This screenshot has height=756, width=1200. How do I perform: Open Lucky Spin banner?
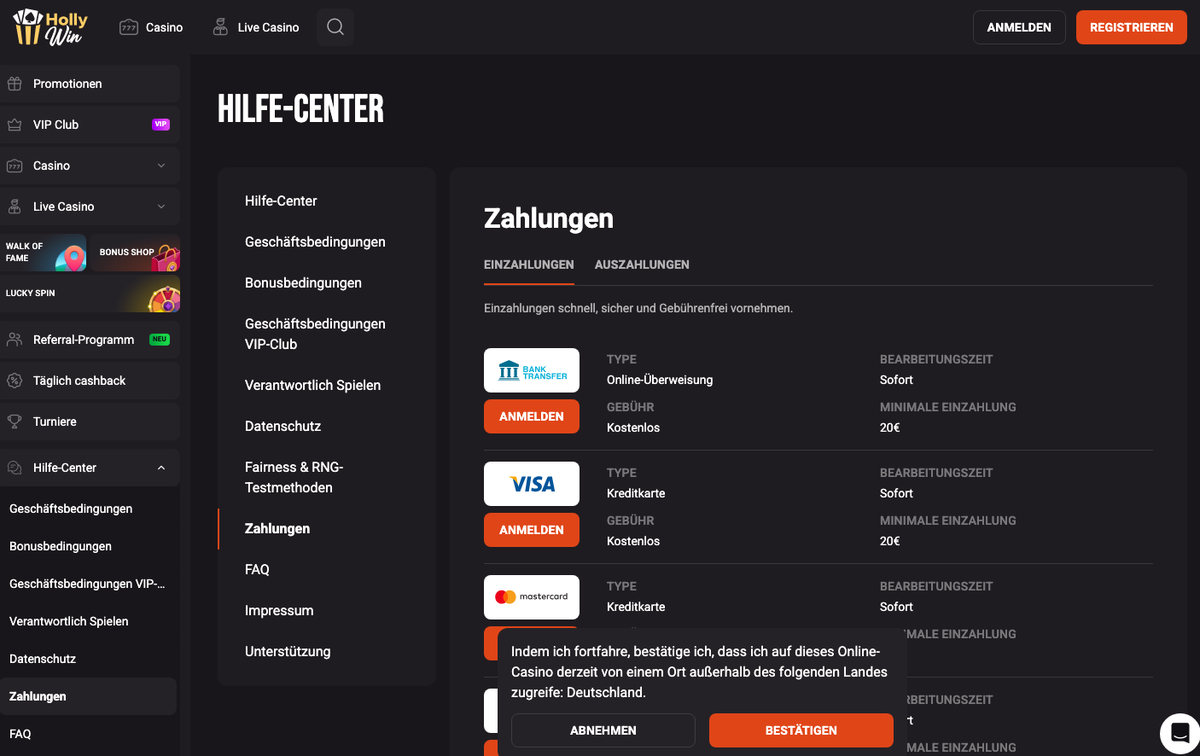point(90,294)
